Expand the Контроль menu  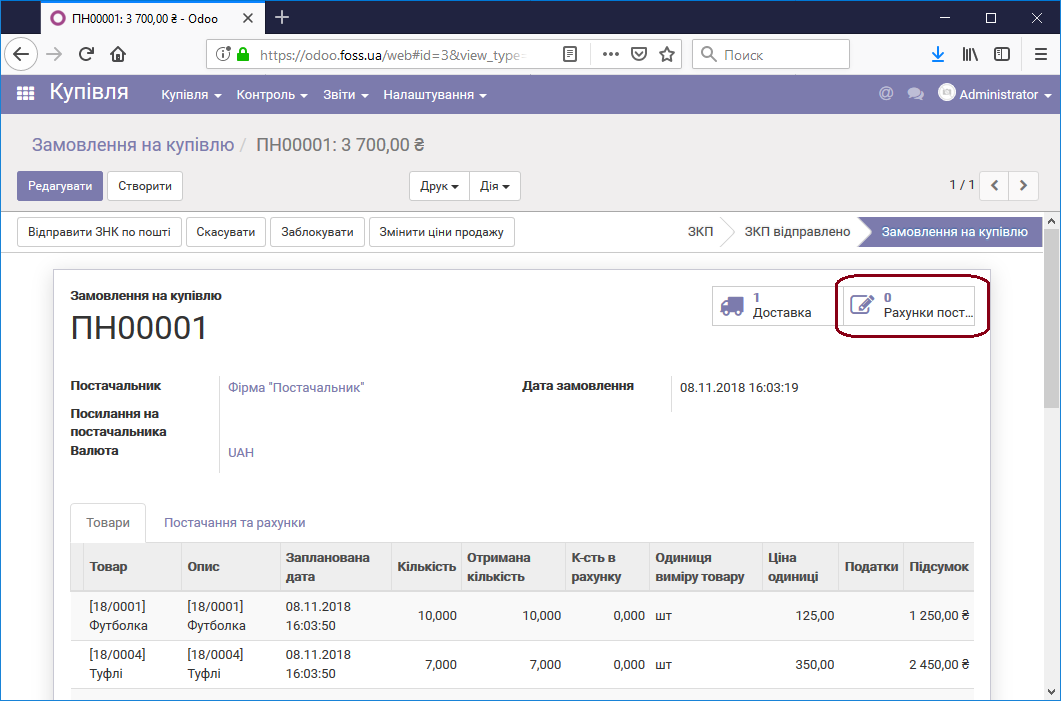272,95
